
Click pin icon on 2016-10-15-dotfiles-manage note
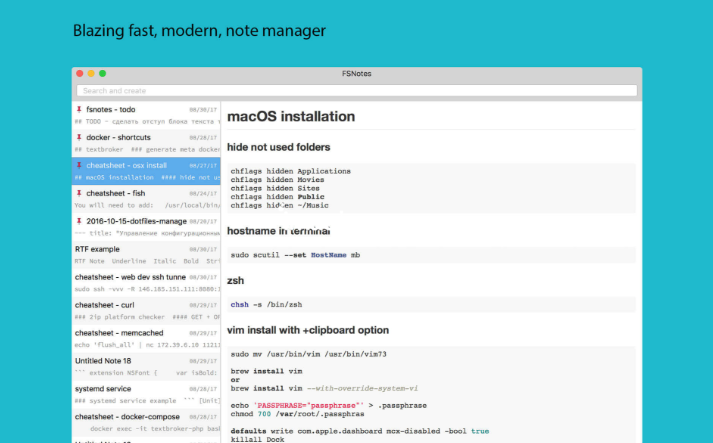(x=79, y=221)
